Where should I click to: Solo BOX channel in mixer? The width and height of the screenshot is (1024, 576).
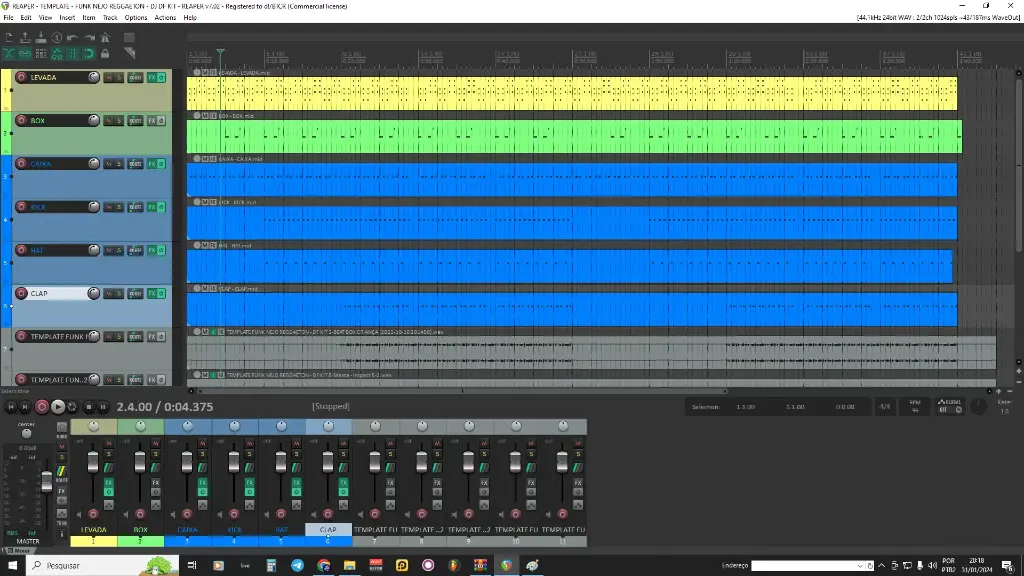pyautogui.click(x=155, y=454)
